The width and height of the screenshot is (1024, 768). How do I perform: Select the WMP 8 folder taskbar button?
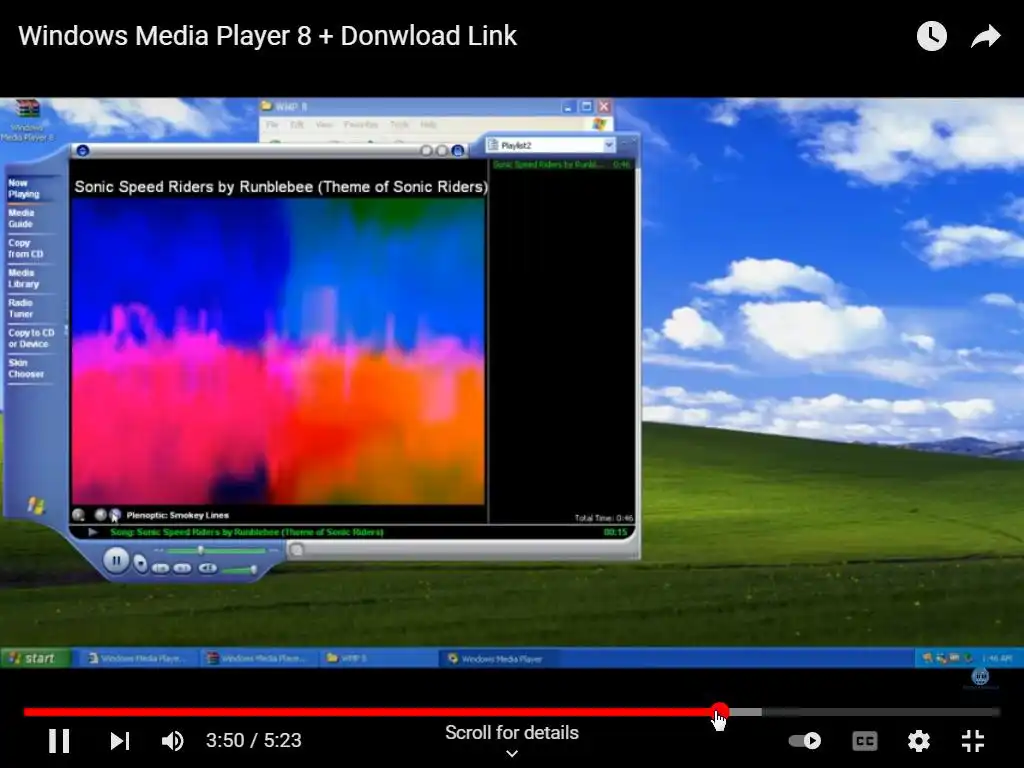tap(379, 658)
